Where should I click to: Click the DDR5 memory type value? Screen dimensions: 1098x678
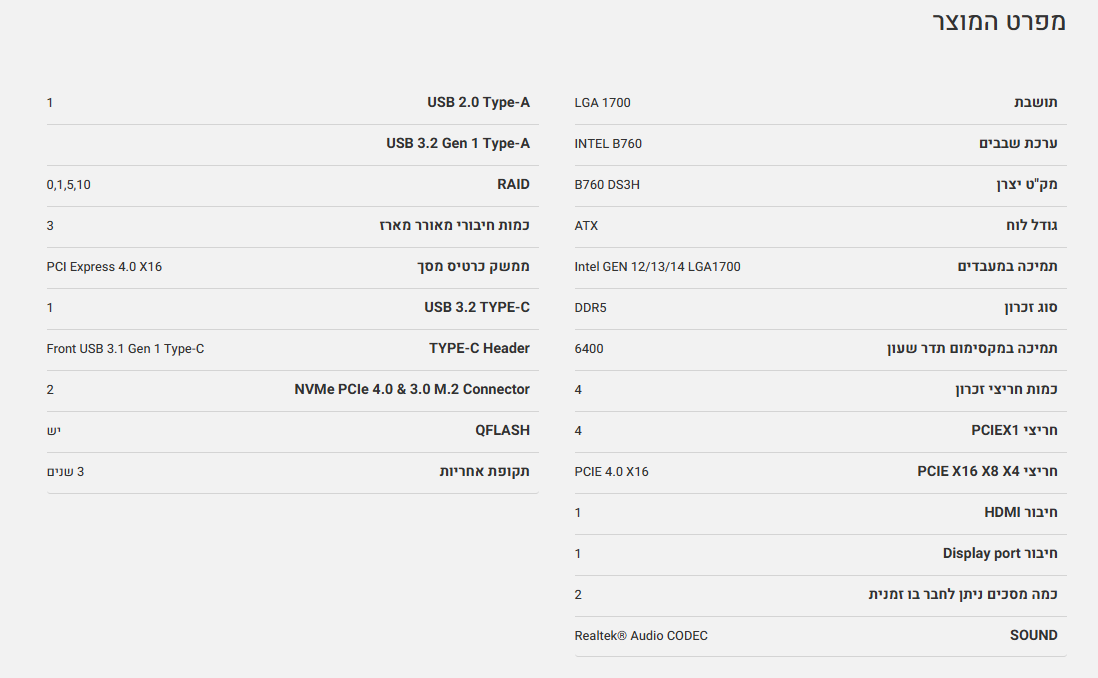[590, 308]
